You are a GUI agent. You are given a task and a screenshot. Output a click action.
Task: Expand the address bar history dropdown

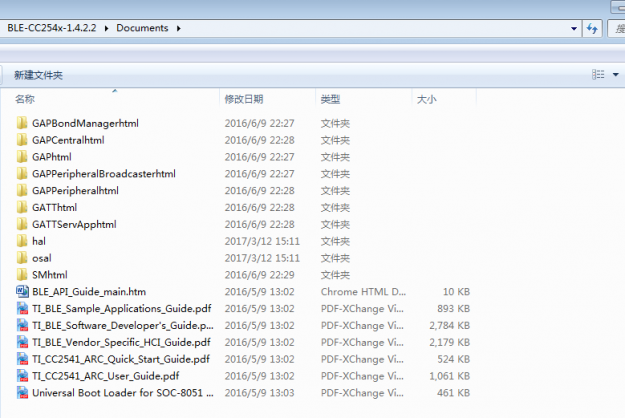pyautogui.click(x=574, y=28)
